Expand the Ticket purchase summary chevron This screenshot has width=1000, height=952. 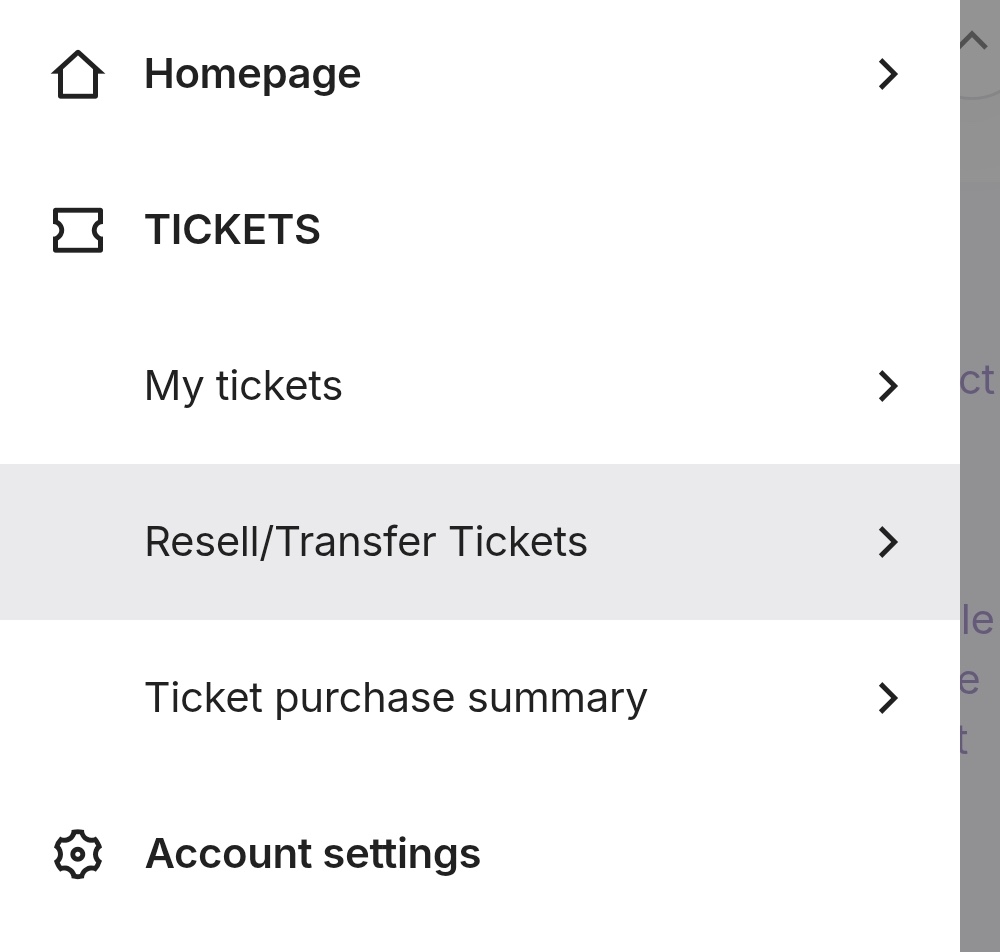887,698
